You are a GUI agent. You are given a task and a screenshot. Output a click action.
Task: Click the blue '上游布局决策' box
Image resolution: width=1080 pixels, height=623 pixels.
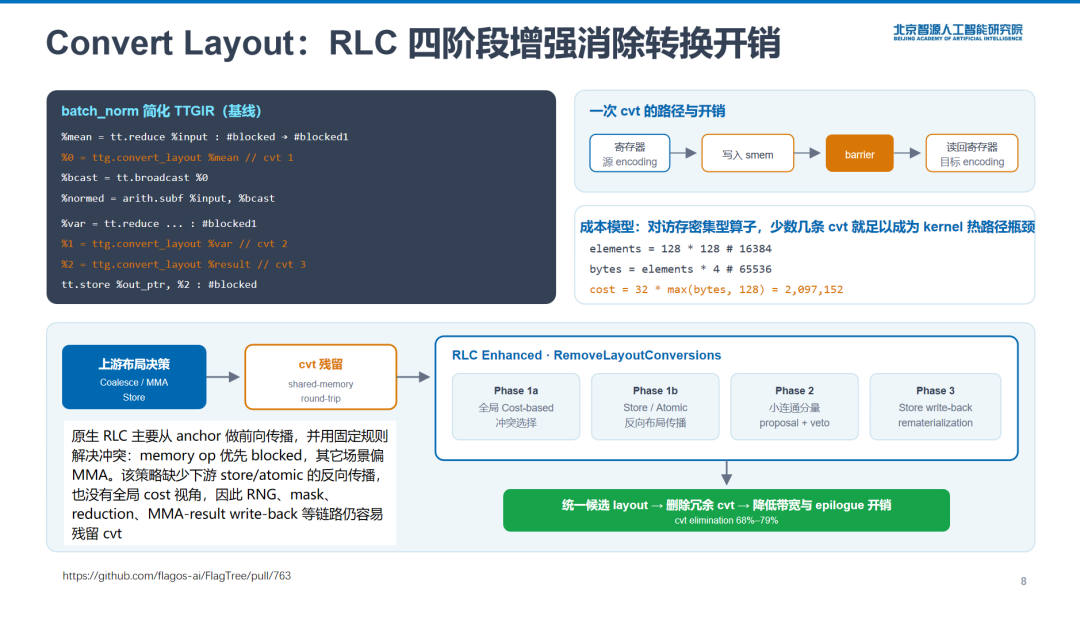(x=134, y=377)
